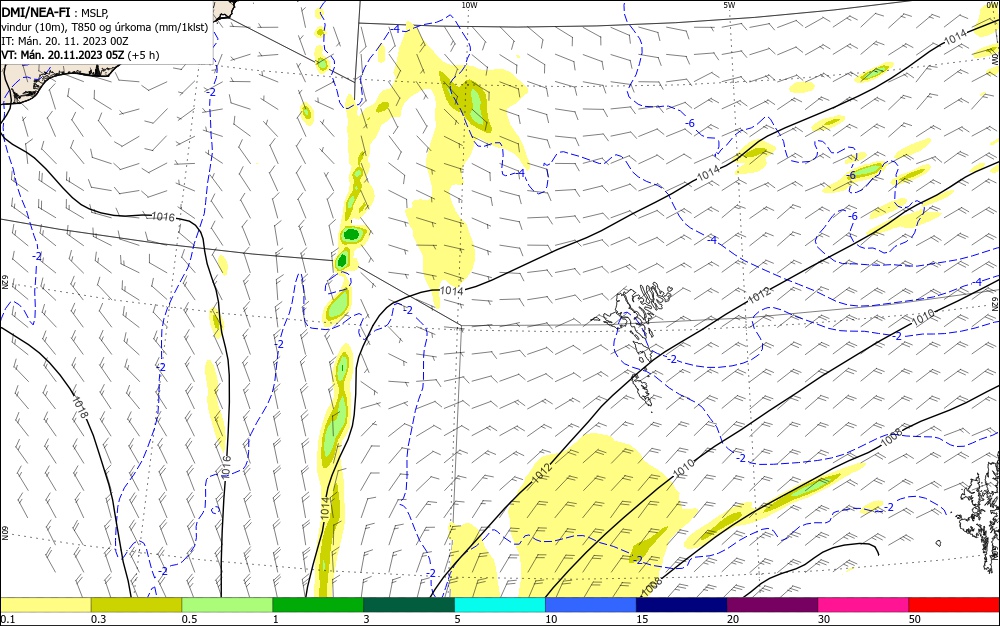Select the light green 0.5–1 legend swatch
Screen dimensions: 1000x626
(227, 605)
